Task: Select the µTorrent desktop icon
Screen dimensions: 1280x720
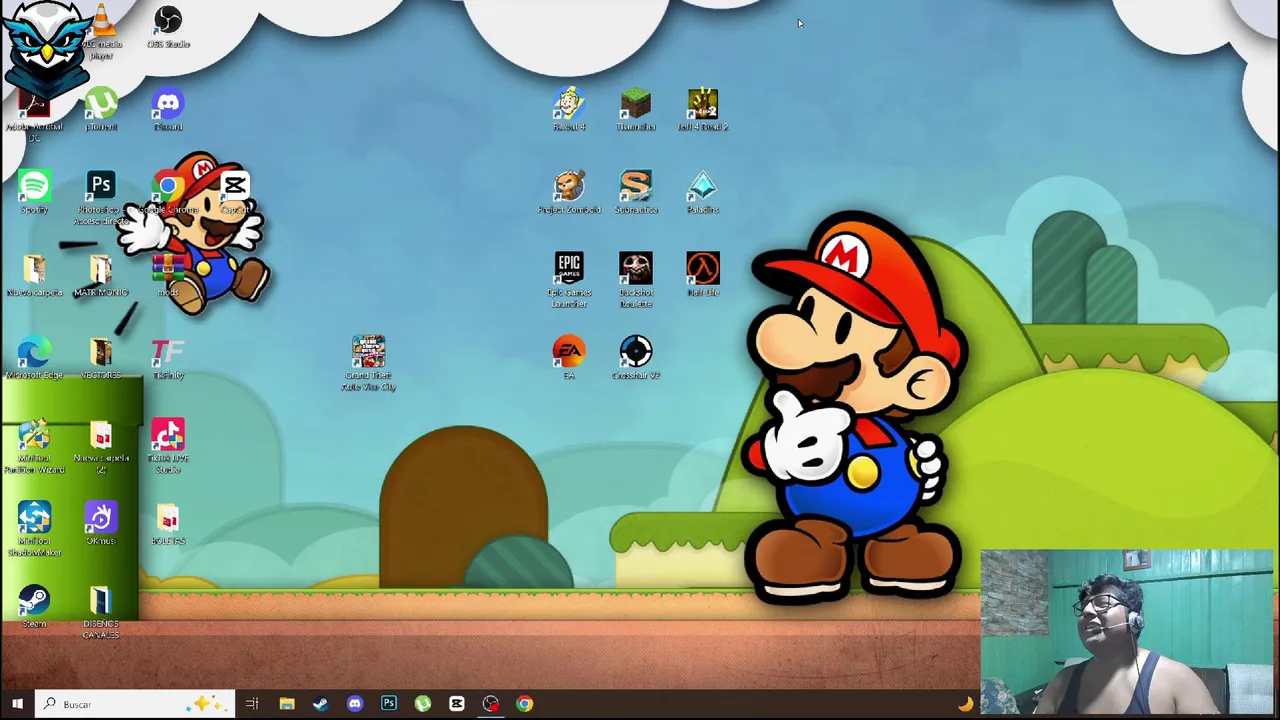Action: pyautogui.click(x=101, y=104)
